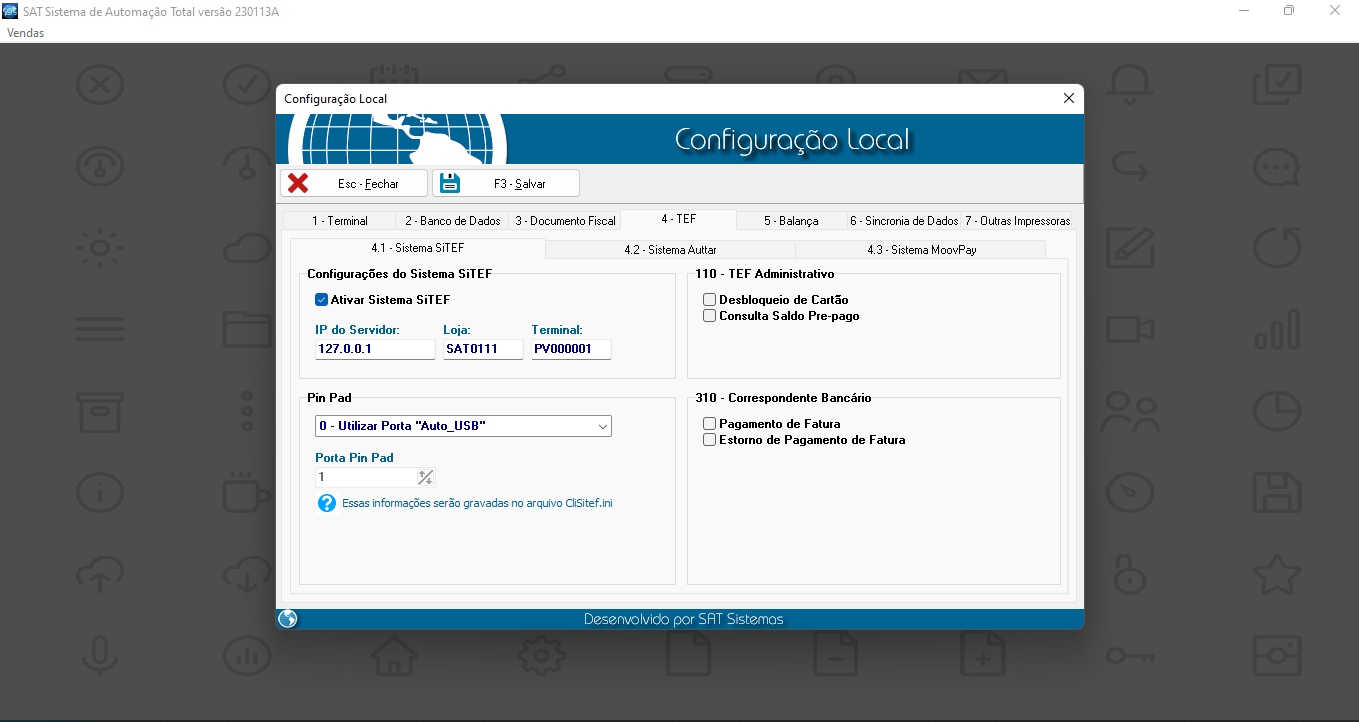The image size is (1359, 722).
Task: Switch to the 3 - Documento Fiscal tab
Action: point(565,221)
